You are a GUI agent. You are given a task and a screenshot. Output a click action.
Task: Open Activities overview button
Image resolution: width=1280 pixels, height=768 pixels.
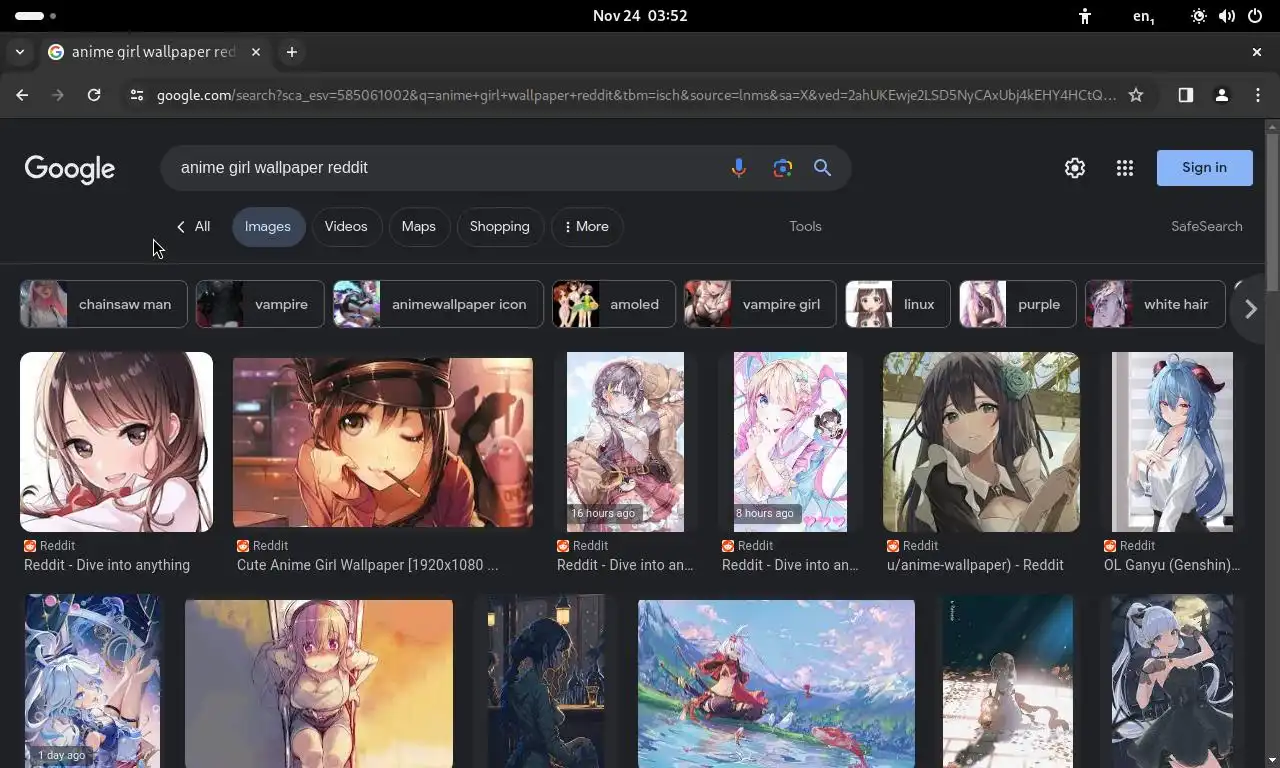pyautogui.click(x=36, y=16)
